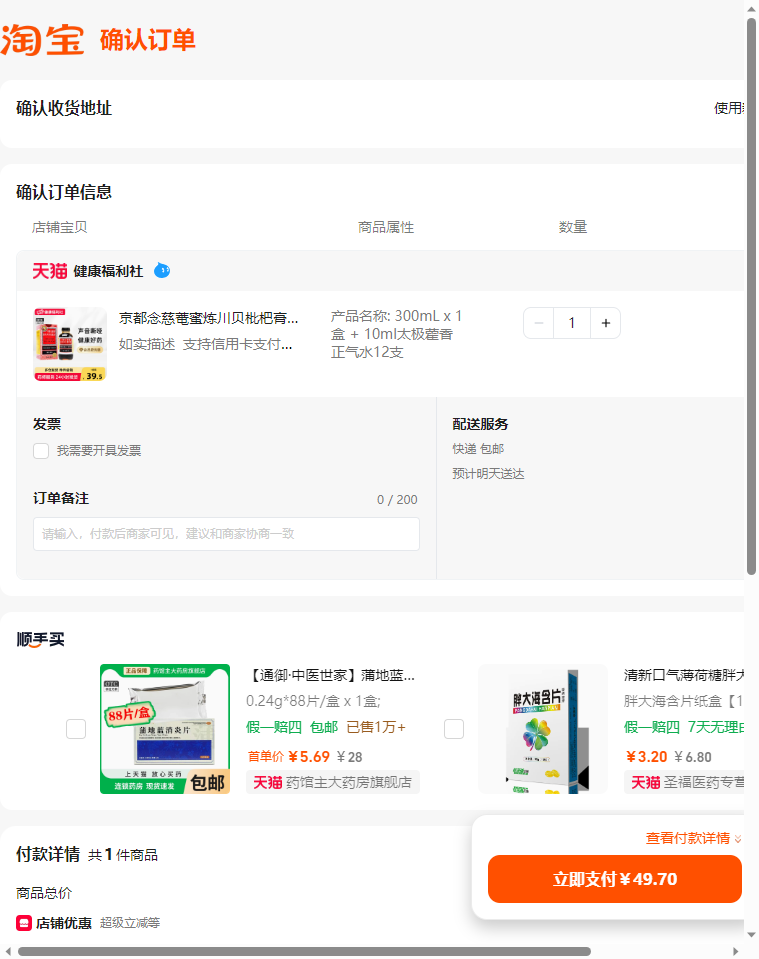759x959 pixels.
Task: Click 预计明天送达 delivery estimate
Action: (488, 474)
